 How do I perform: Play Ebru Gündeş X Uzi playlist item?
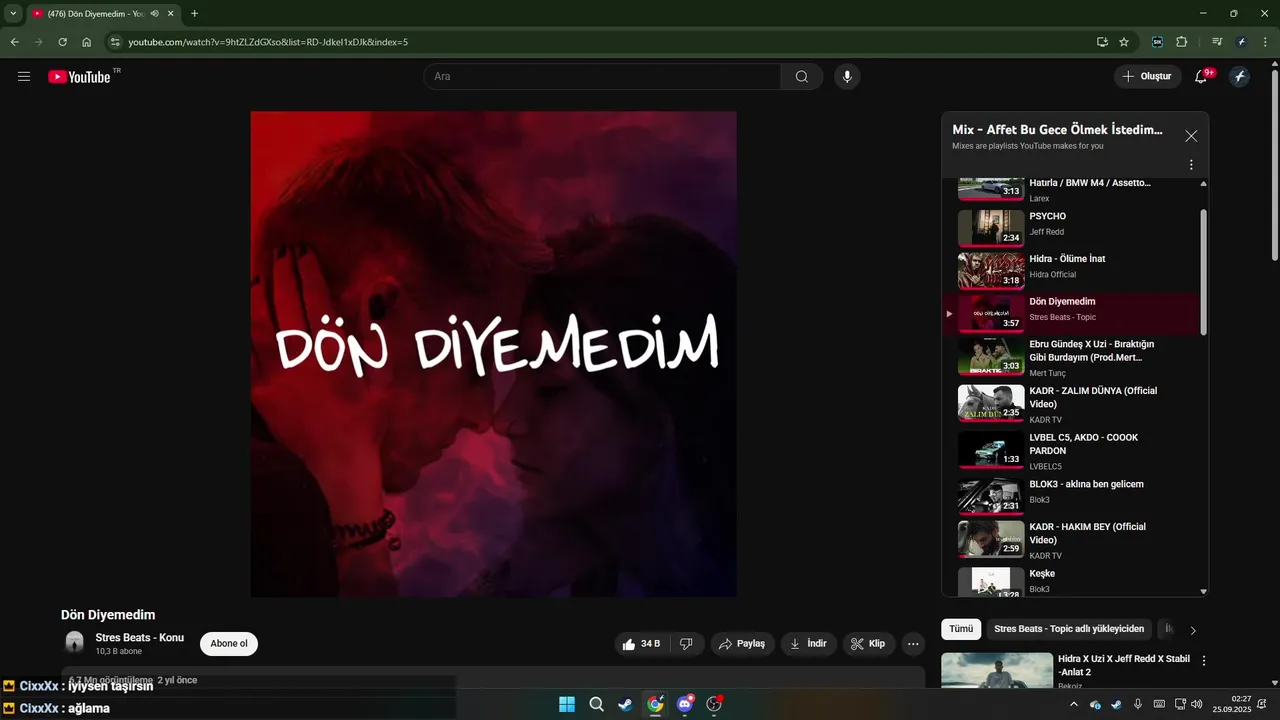[1070, 358]
